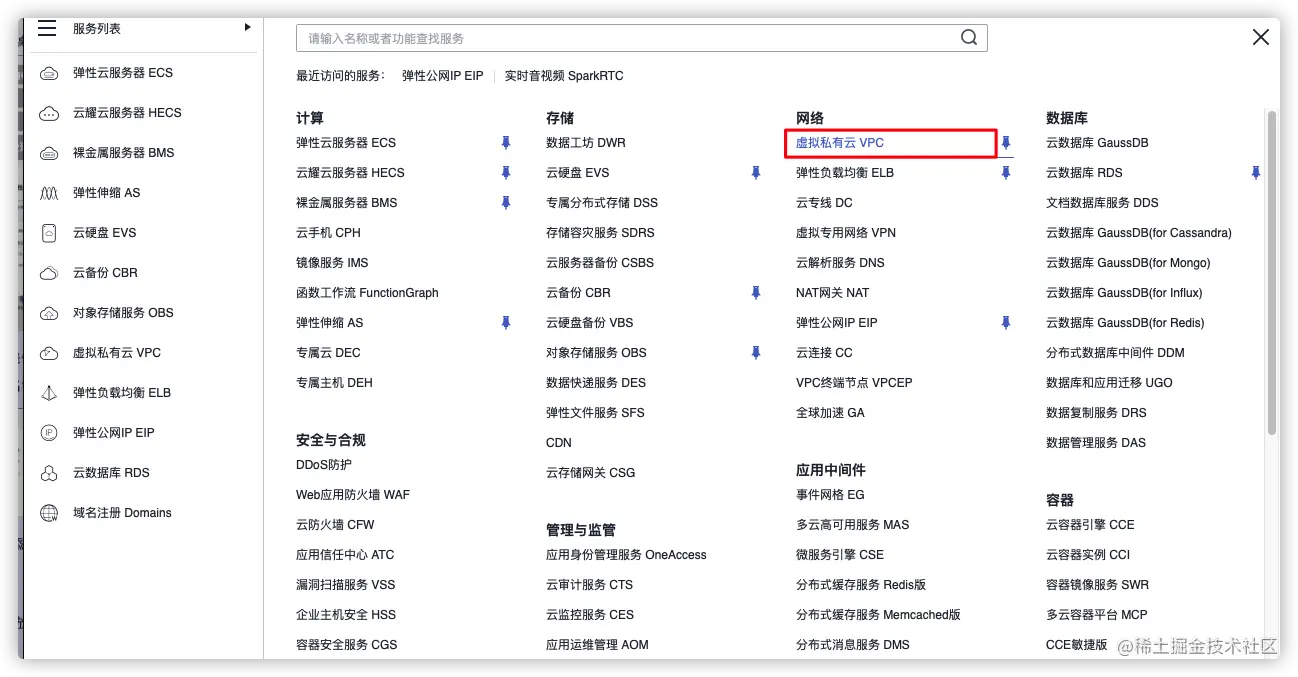Open 服务列表 menu header

point(97,29)
